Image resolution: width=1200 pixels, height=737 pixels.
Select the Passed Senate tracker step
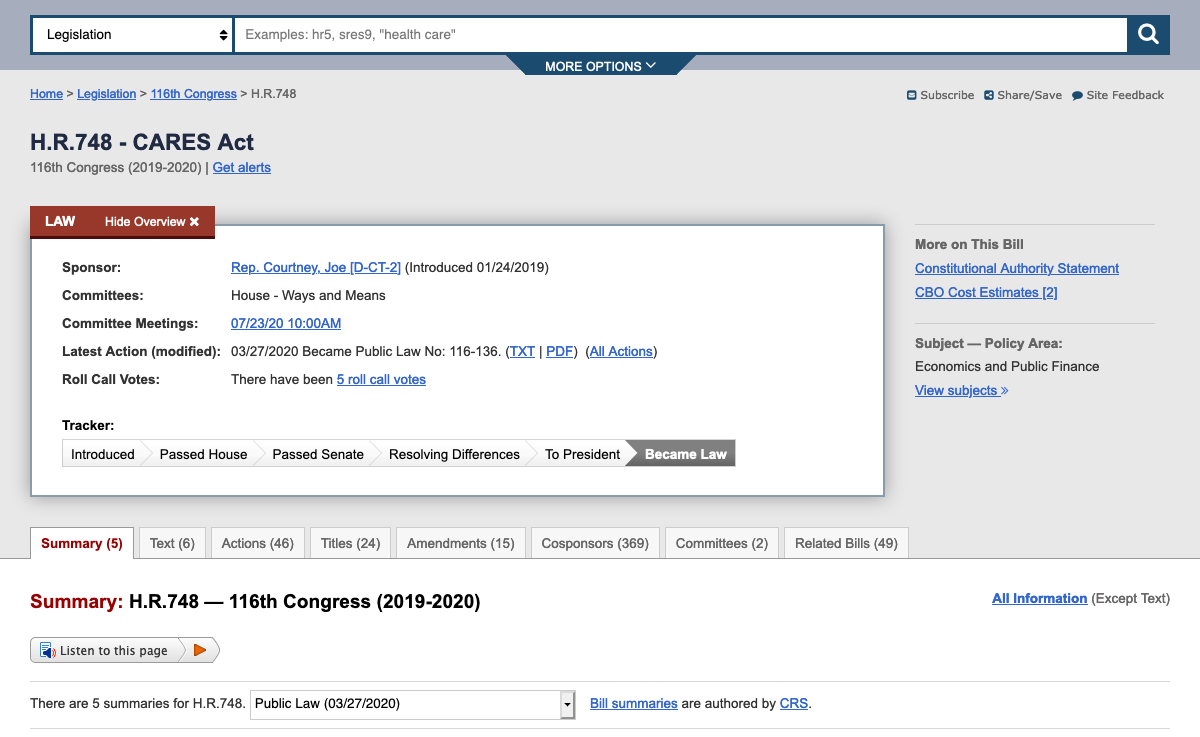(317, 454)
